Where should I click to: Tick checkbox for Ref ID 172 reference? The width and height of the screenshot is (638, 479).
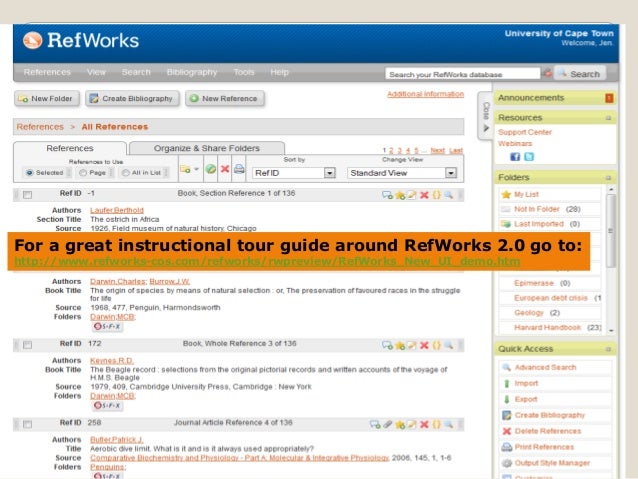click(27, 345)
